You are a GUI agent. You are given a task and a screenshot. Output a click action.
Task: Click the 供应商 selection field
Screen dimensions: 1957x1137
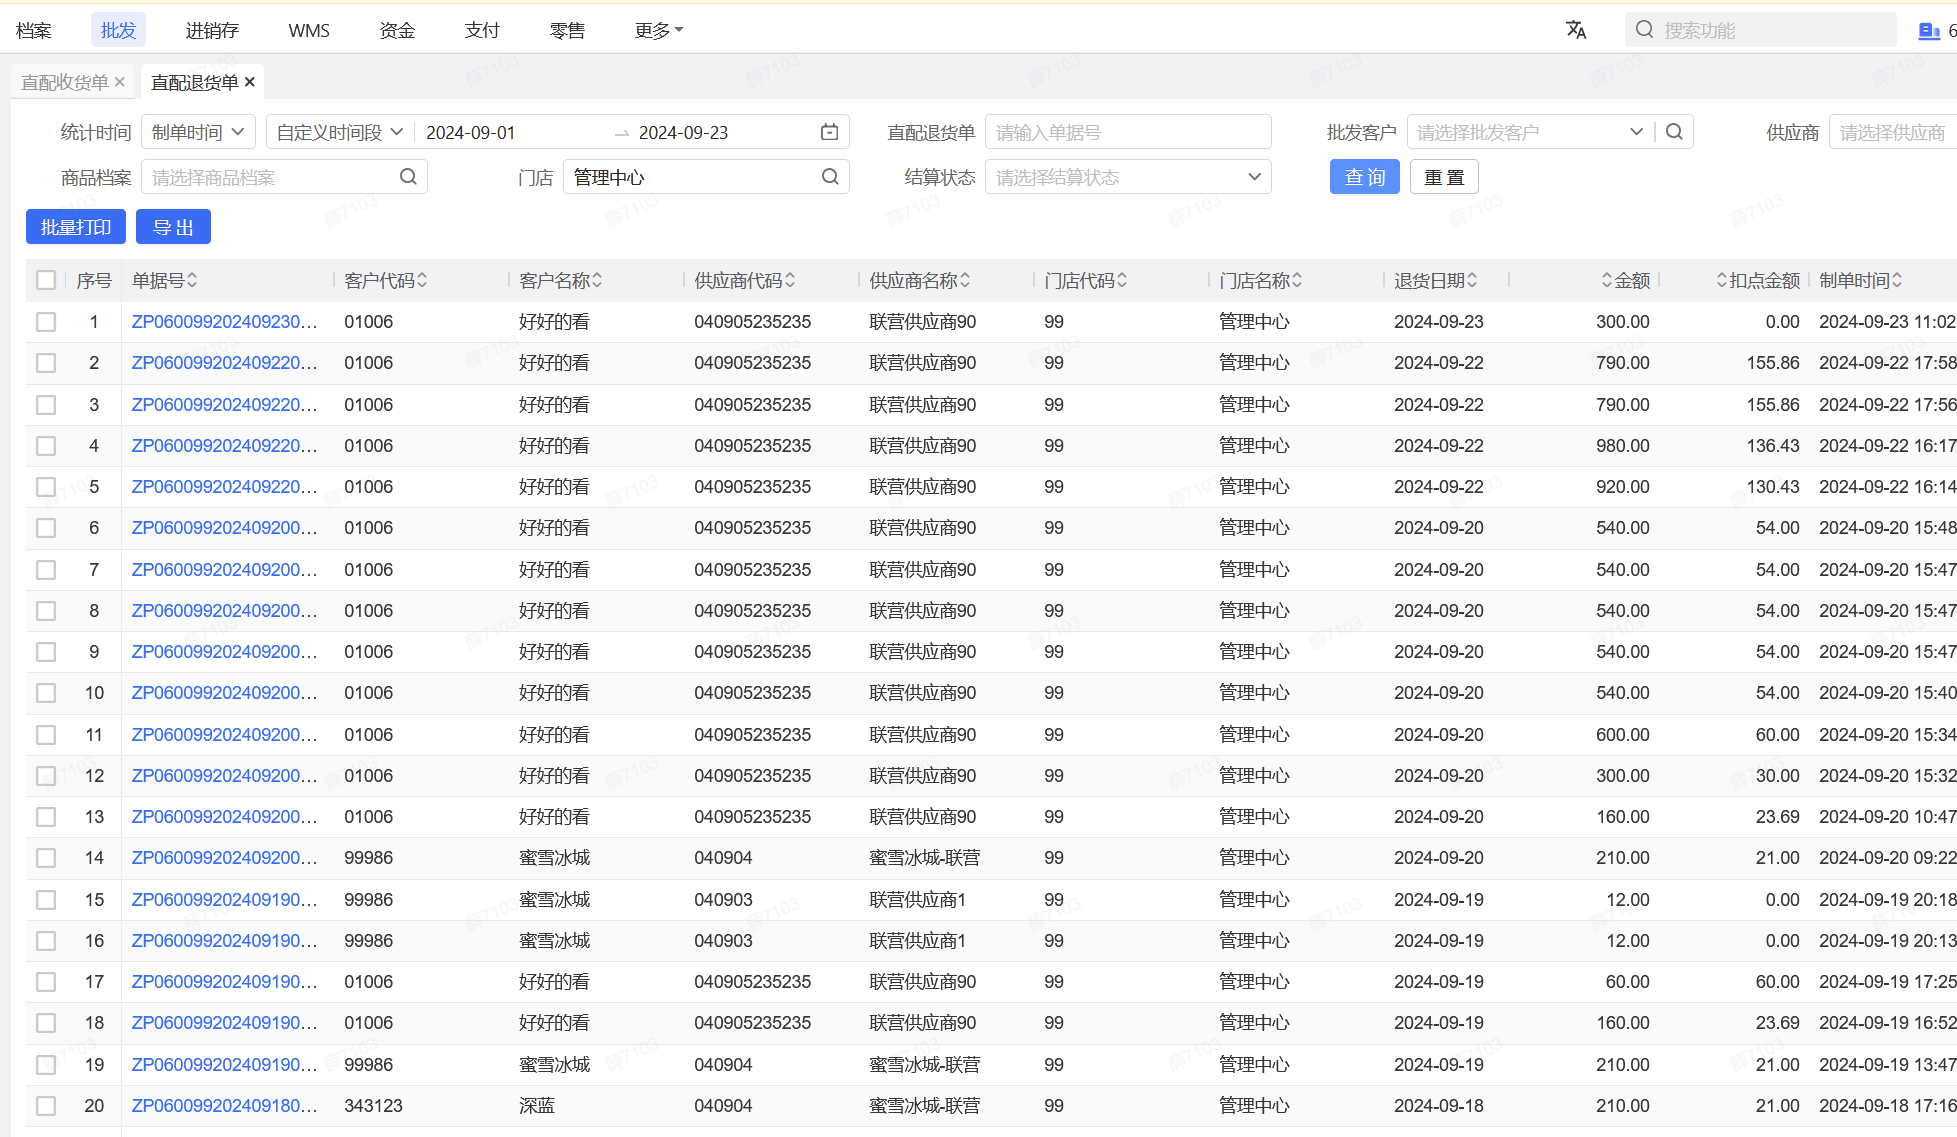[1893, 132]
